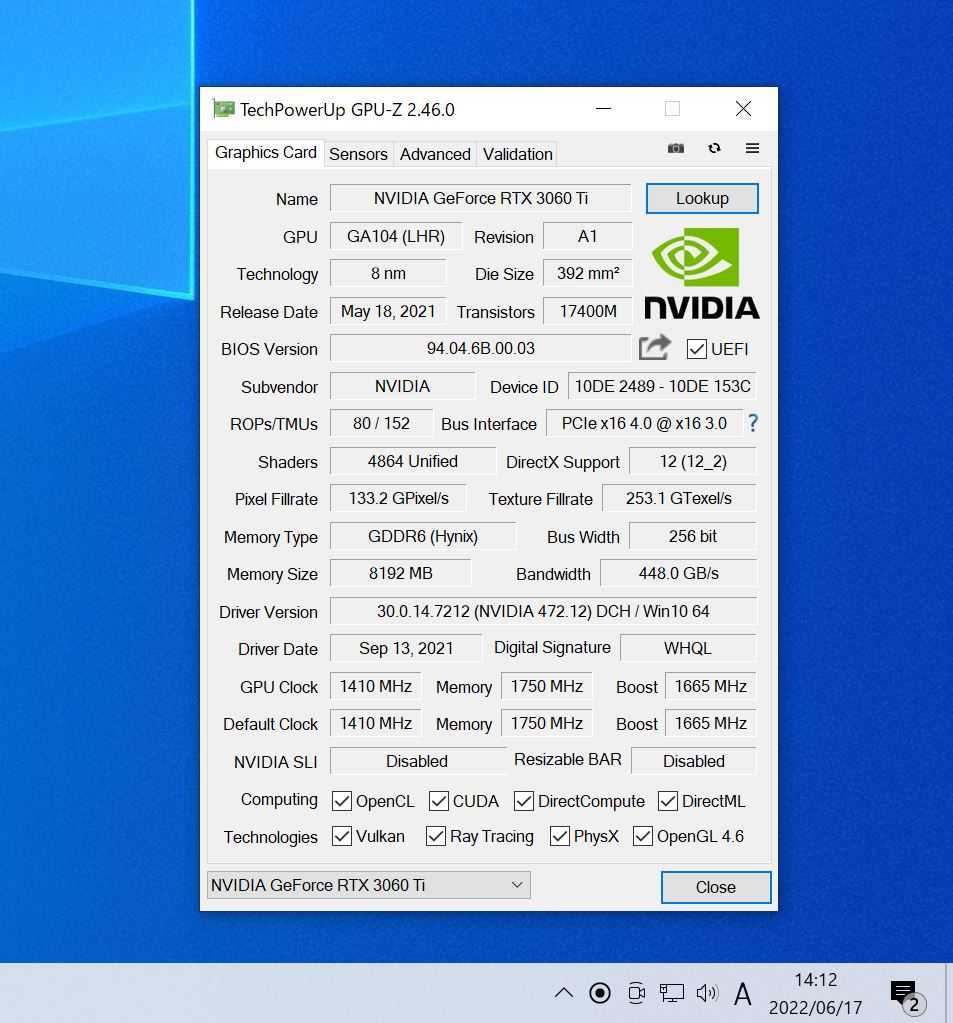Click the Die Size field 392 mm²
The height and width of the screenshot is (1023, 953).
click(588, 273)
